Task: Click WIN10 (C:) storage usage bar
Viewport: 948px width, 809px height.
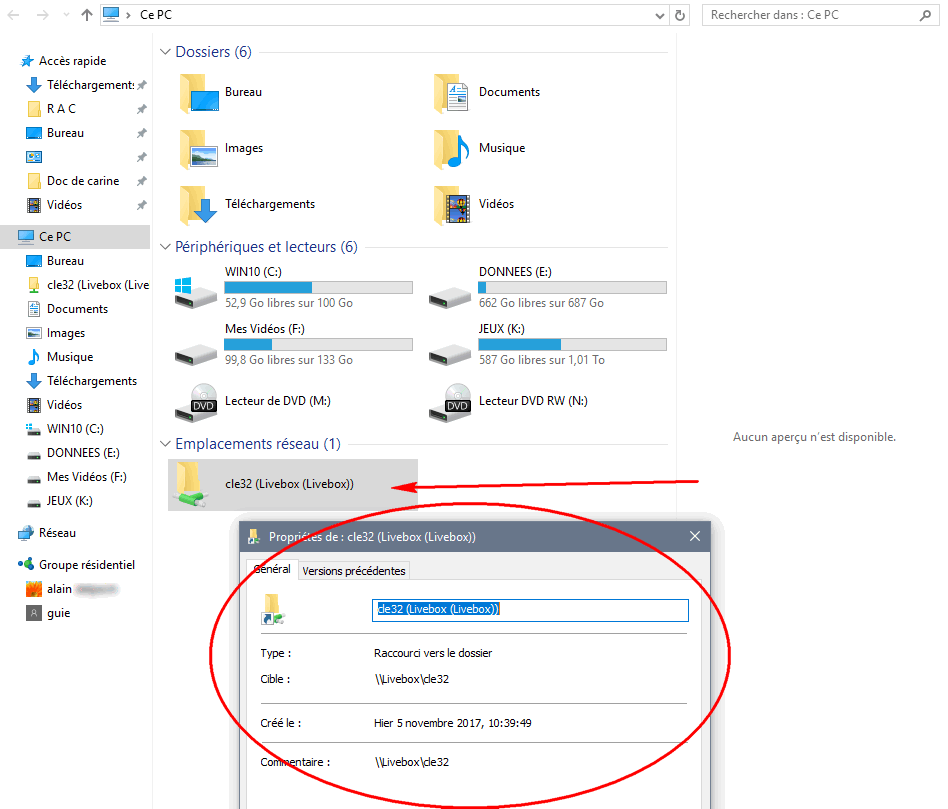Action: click(x=319, y=288)
